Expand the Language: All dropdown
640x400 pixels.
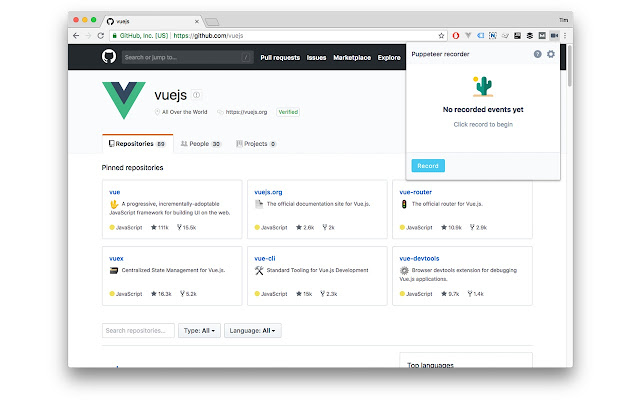click(252, 331)
